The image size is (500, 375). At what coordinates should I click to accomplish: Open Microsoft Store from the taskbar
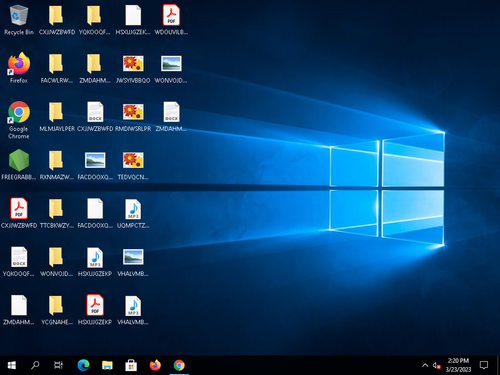point(131,365)
